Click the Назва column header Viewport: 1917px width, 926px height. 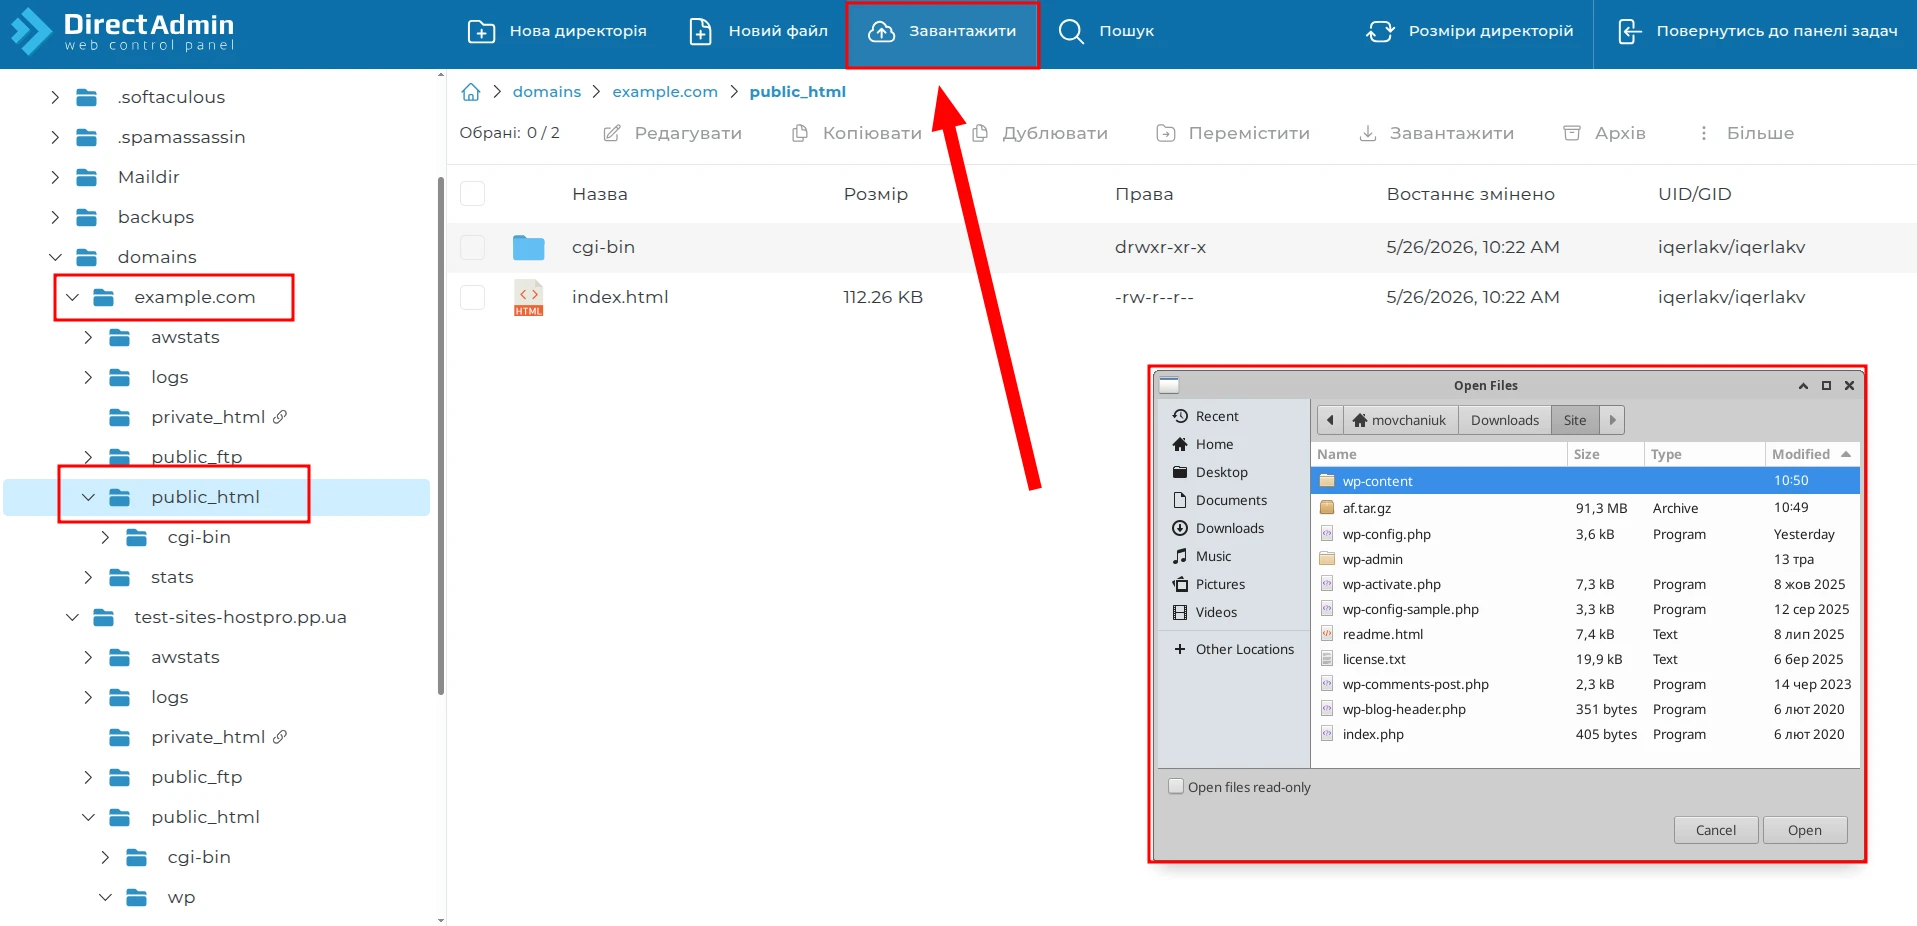click(x=600, y=194)
